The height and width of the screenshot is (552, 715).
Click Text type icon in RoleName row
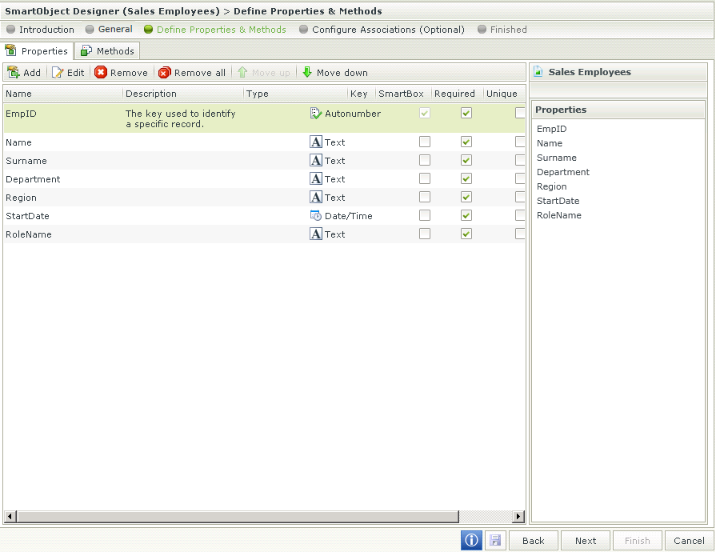pyautogui.click(x=316, y=234)
